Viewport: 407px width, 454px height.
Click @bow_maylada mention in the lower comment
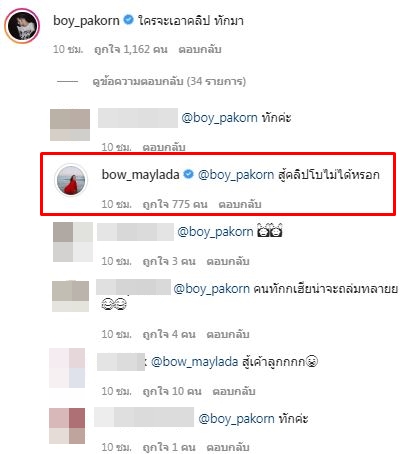tap(195, 362)
